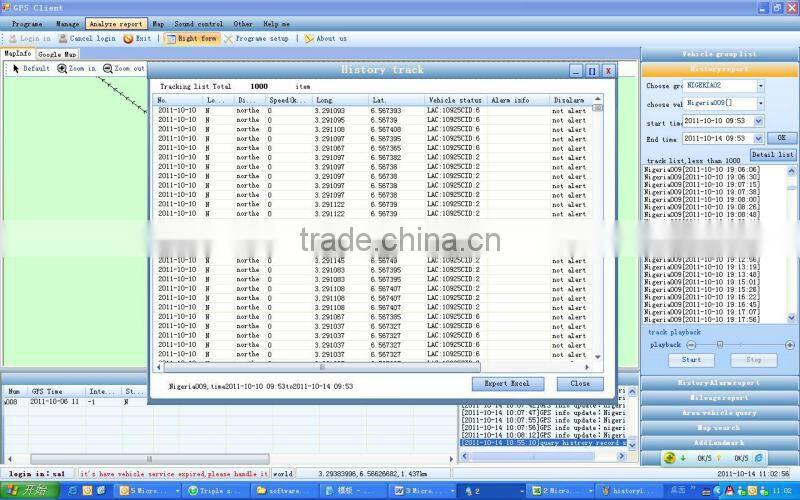800x500 pixels.
Task: Sort by the Vehicle status column header
Action: [x=455, y=101]
